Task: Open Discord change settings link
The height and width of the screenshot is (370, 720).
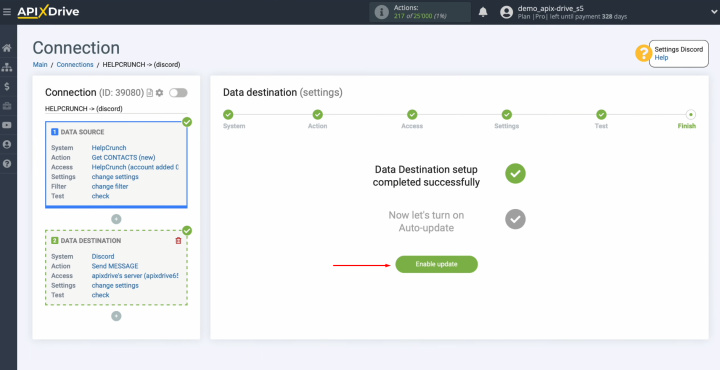Action: 115,286
